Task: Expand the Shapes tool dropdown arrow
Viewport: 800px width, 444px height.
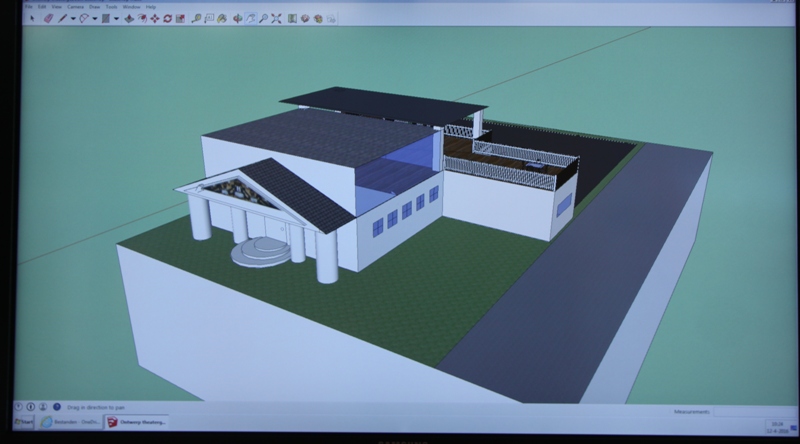Action: (114, 18)
